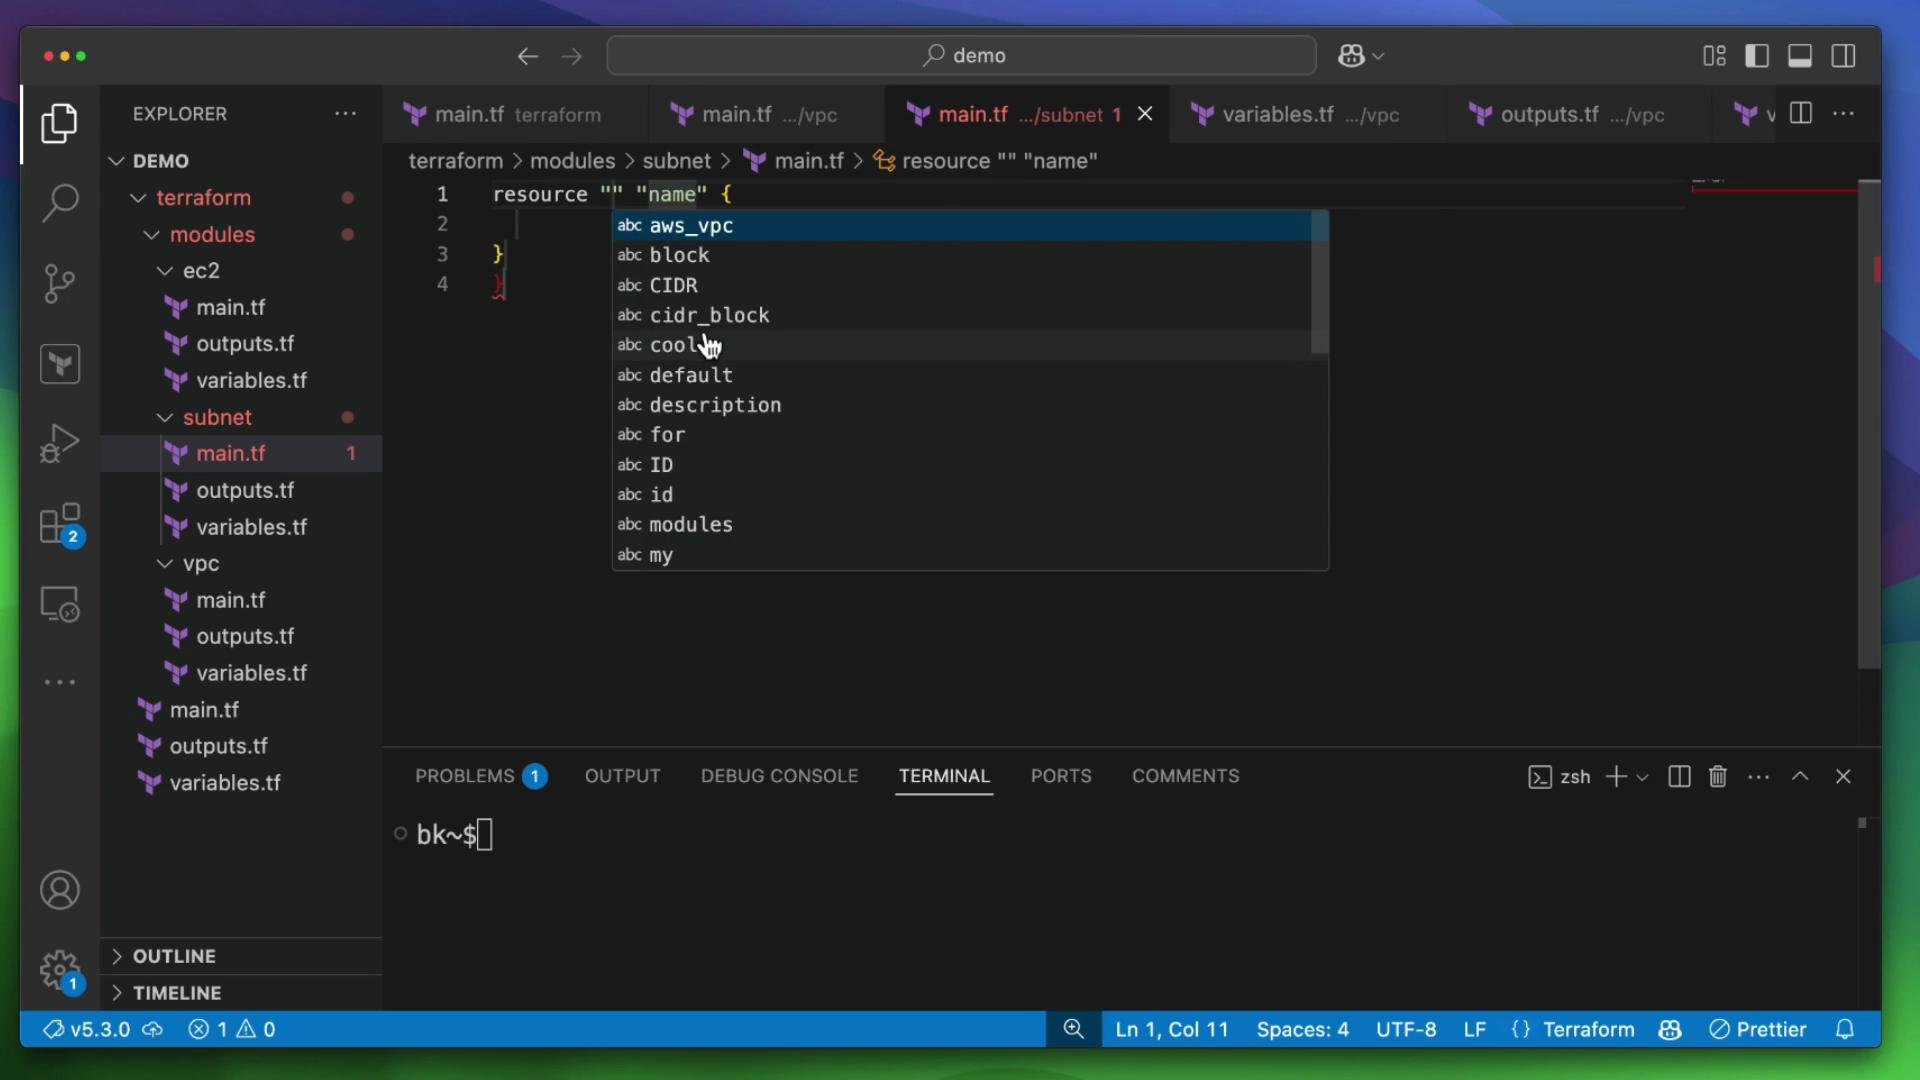
Task: Click the demo command center search box
Action: 961,56
